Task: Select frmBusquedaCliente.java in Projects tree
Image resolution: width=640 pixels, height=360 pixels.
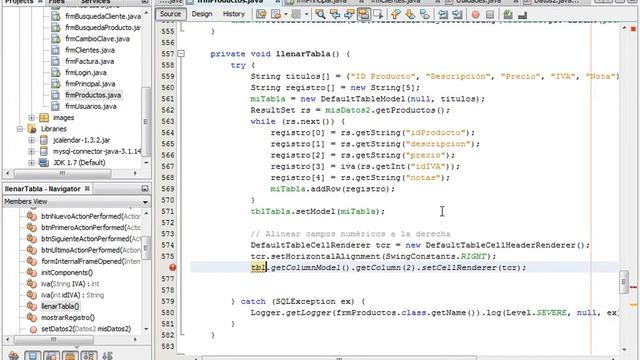Action: tap(103, 16)
